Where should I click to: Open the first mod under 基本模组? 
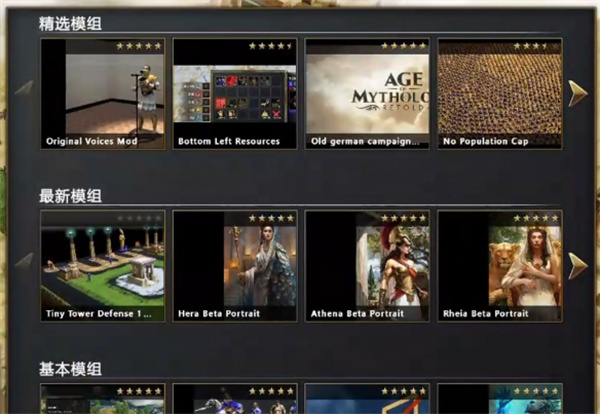coord(103,400)
